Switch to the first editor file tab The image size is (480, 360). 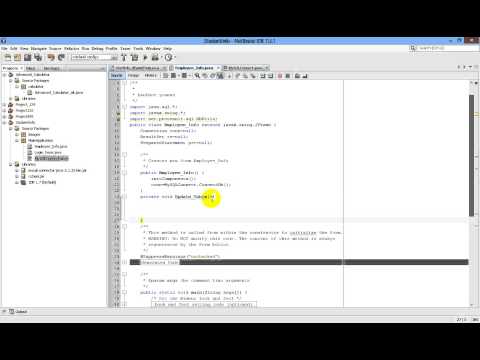tap(138, 68)
